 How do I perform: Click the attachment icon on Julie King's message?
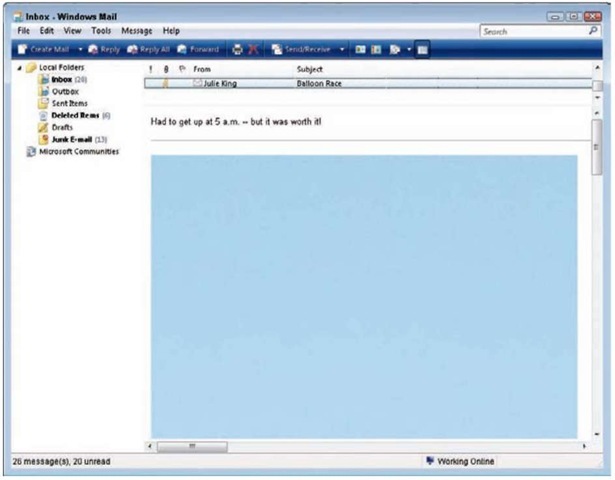[166, 84]
